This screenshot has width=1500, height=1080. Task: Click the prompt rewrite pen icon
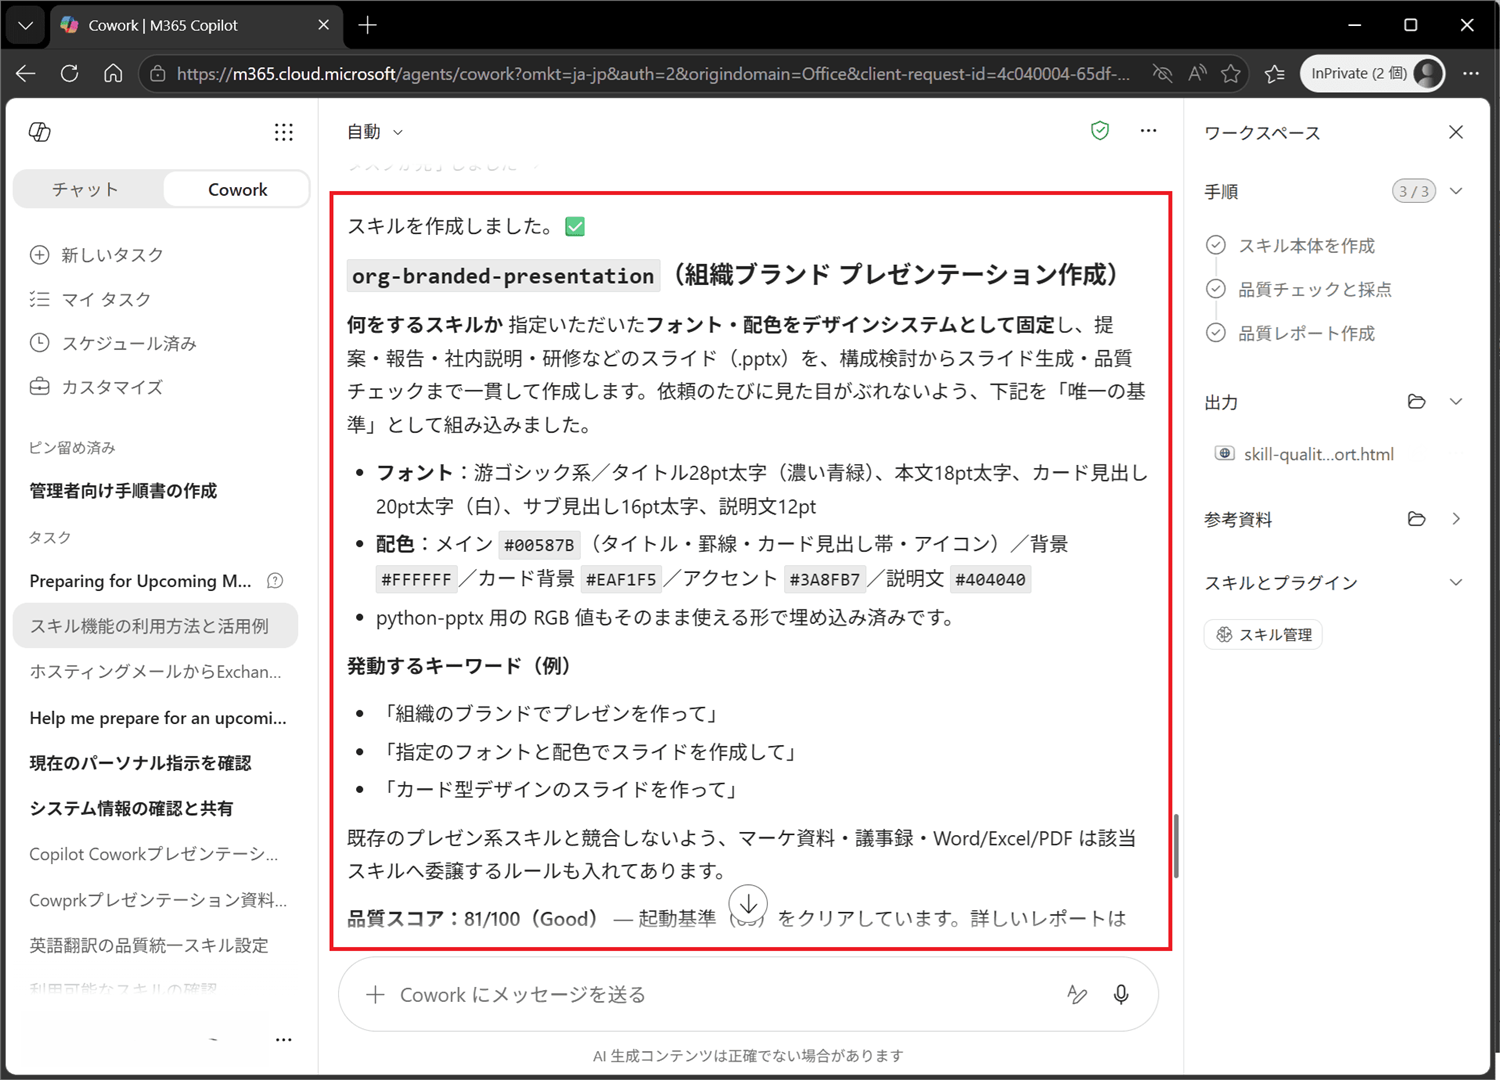tap(1077, 995)
